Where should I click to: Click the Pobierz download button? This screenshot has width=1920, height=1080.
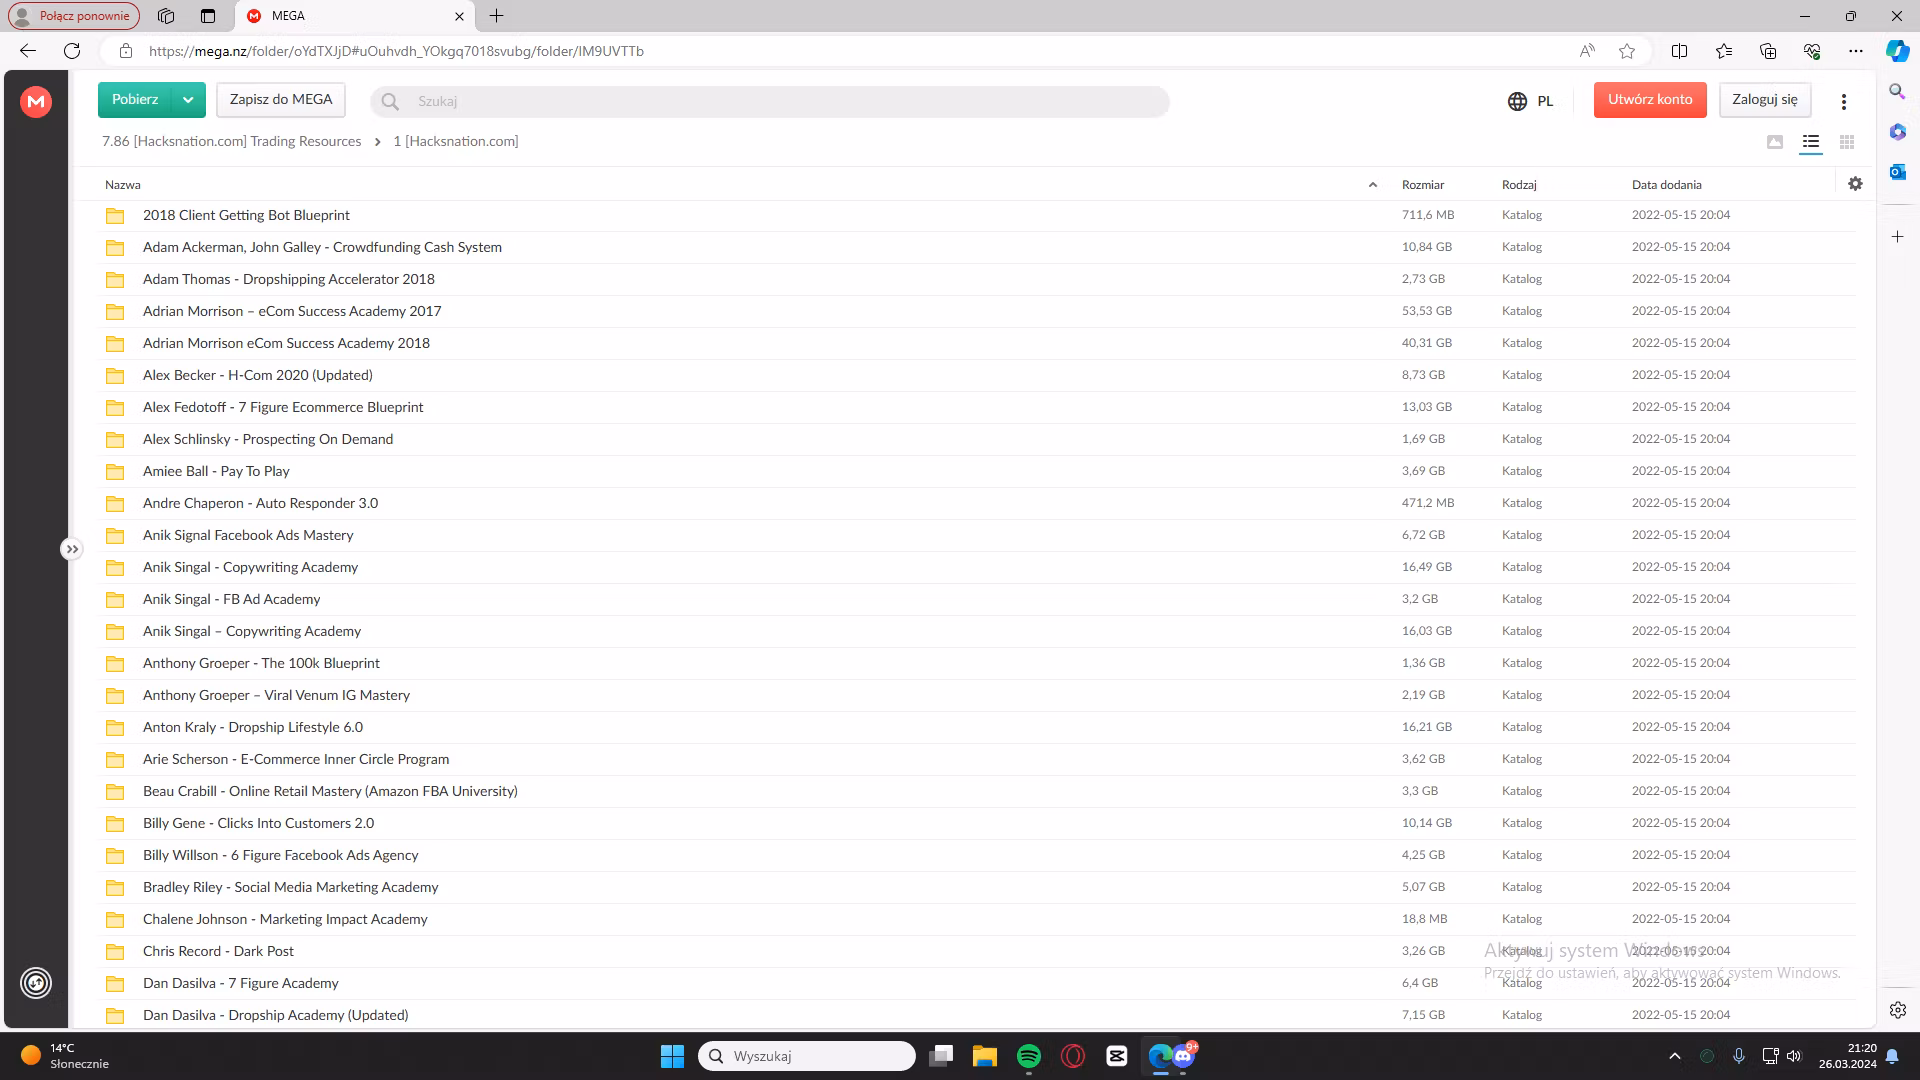[135, 100]
